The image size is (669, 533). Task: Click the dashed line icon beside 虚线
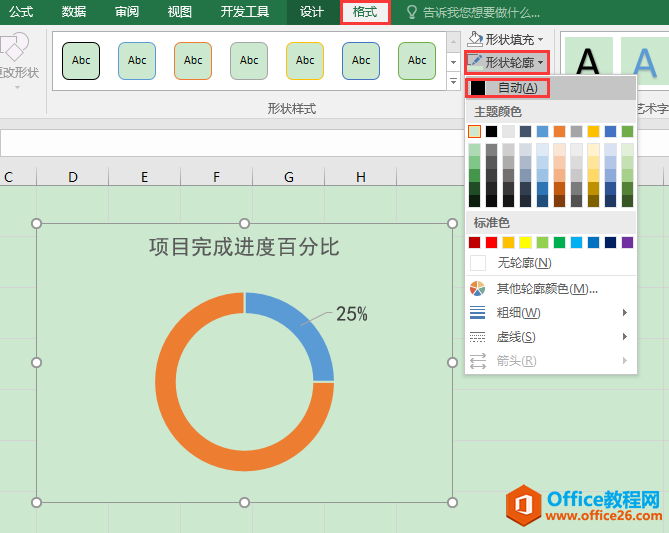(477, 337)
